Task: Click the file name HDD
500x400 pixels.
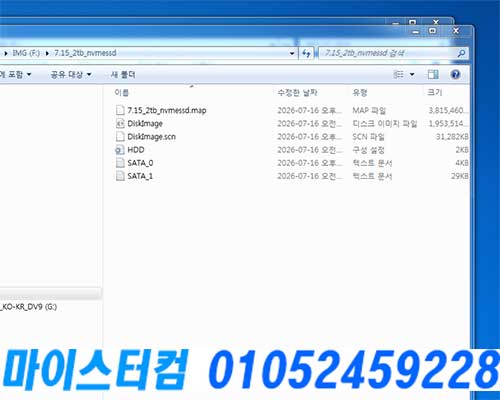Action: (x=136, y=150)
